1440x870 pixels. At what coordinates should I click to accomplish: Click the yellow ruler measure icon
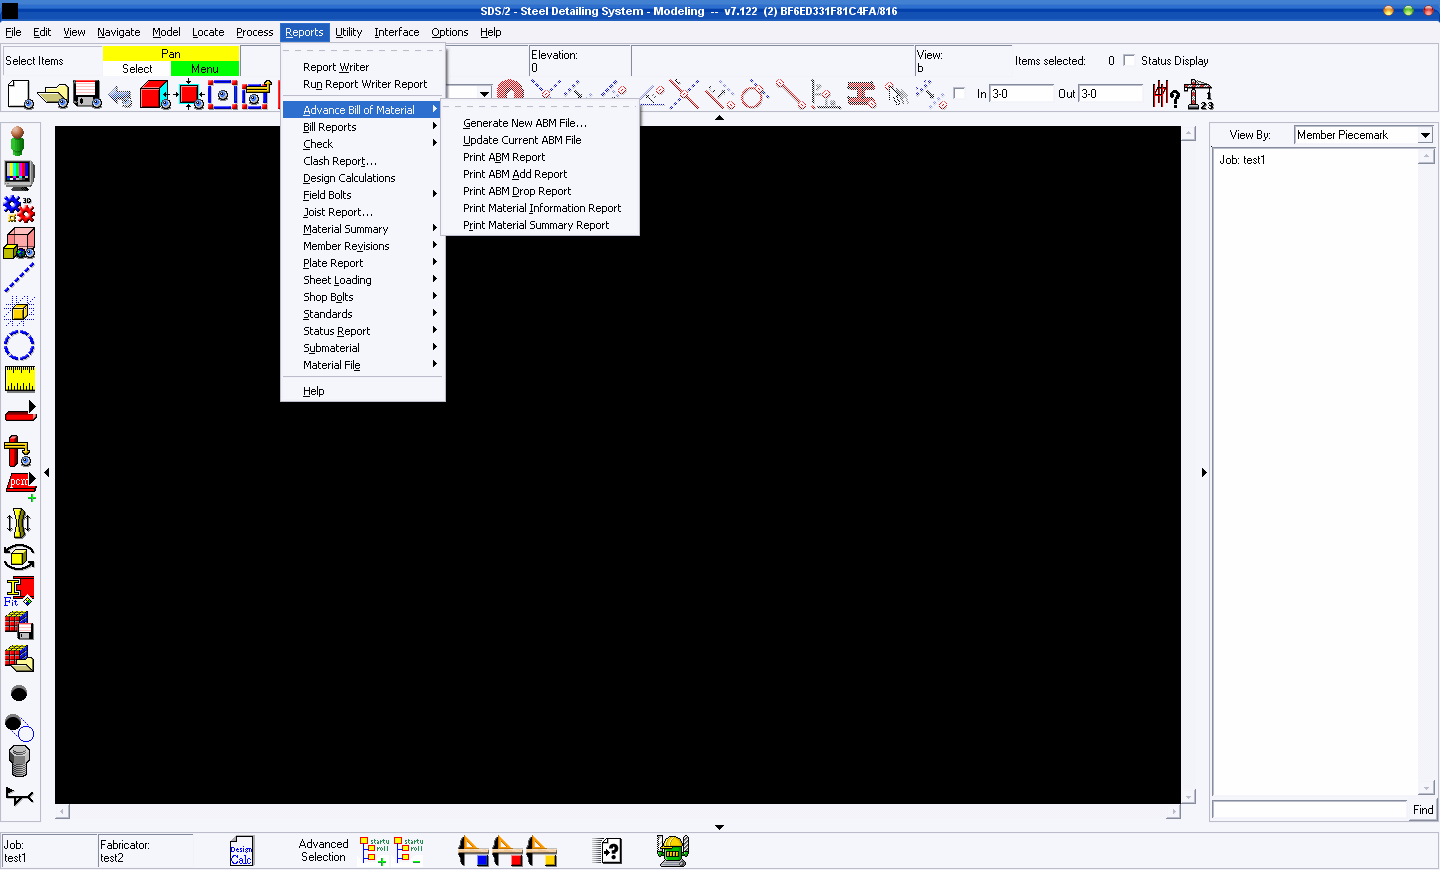[20, 379]
